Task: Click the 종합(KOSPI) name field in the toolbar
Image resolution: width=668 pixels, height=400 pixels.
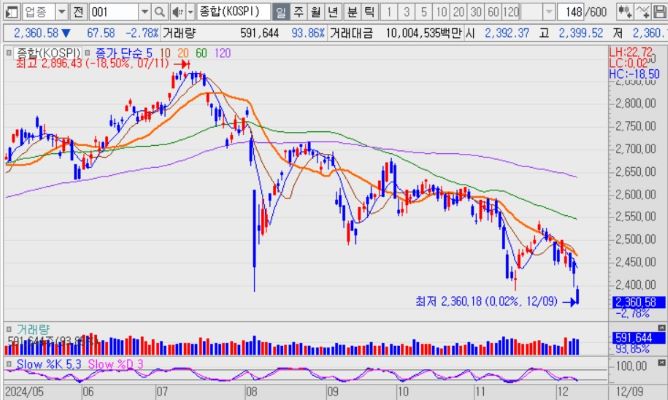Action: (x=233, y=12)
